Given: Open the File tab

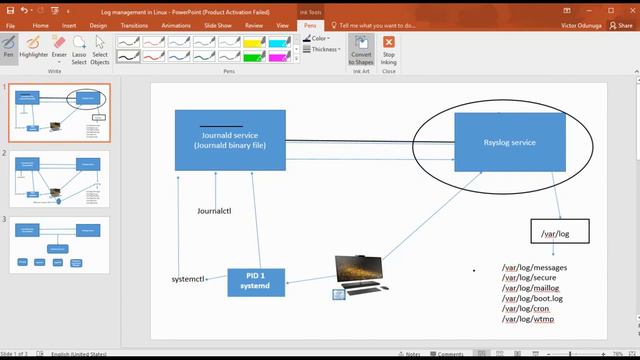Looking at the screenshot, I should [x=10, y=26].
